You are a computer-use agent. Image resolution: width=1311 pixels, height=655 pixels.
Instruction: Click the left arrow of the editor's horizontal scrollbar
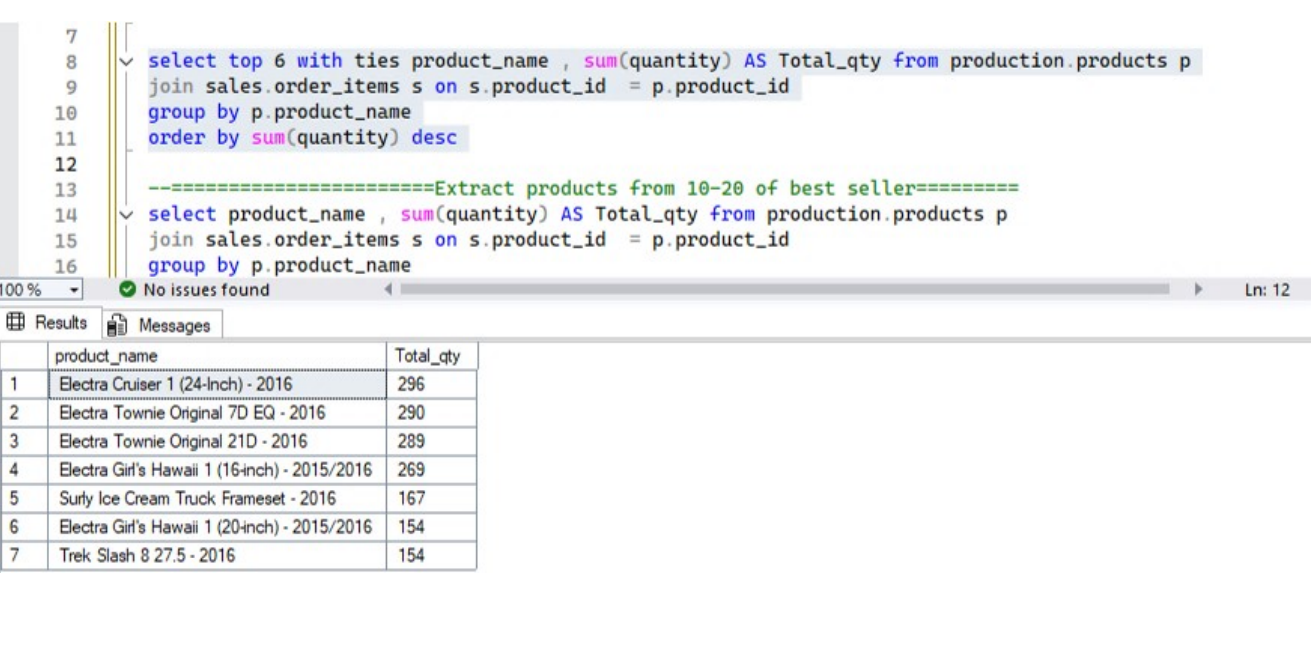389,290
